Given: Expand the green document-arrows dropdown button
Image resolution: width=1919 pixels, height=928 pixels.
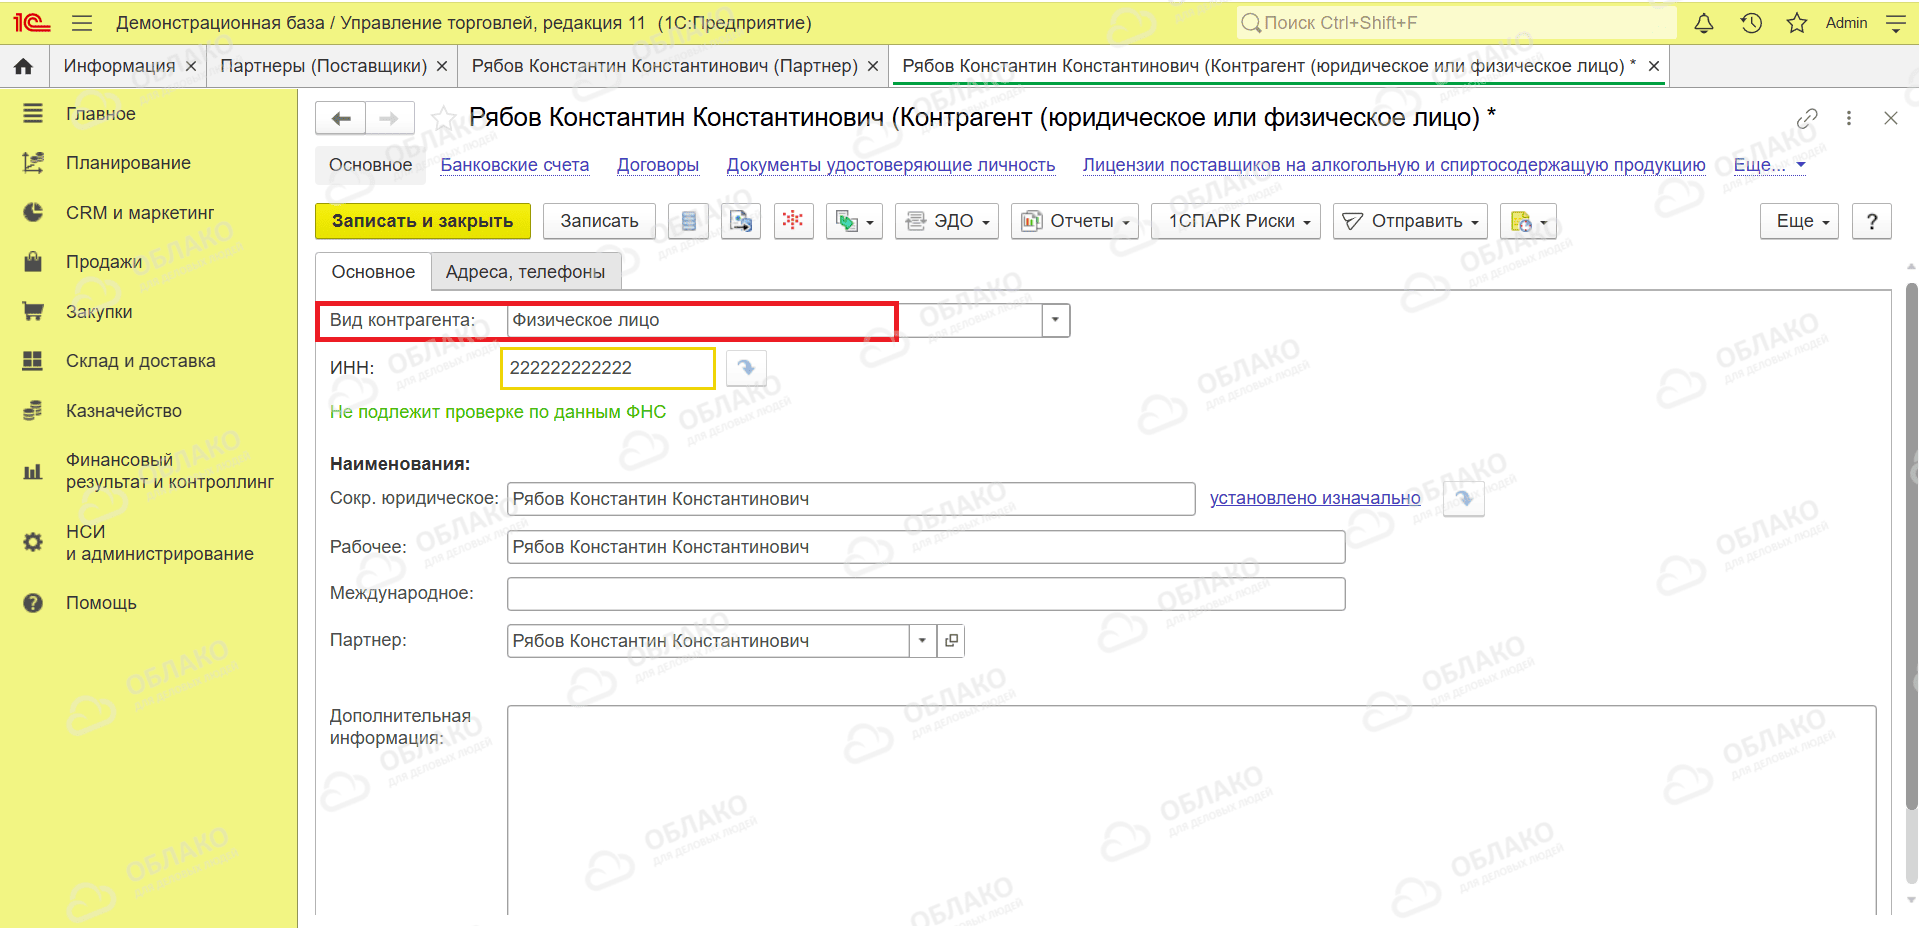Looking at the screenshot, I should pyautogui.click(x=854, y=221).
